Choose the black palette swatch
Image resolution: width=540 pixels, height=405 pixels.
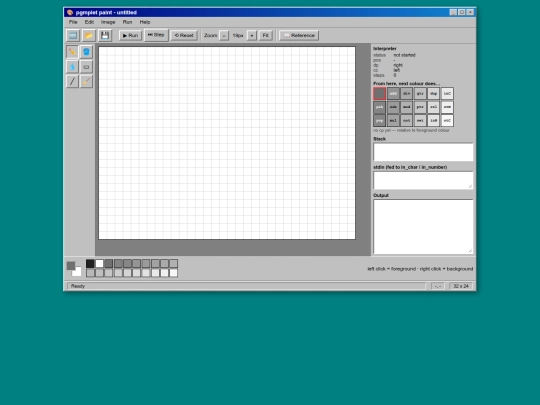(90, 264)
